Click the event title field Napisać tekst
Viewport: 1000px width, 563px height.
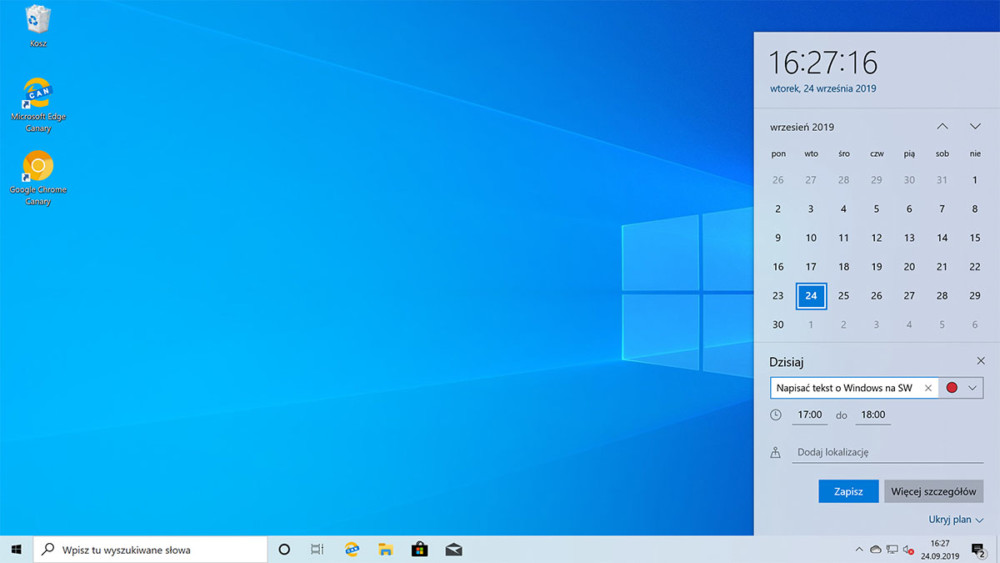tap(844, 388)
